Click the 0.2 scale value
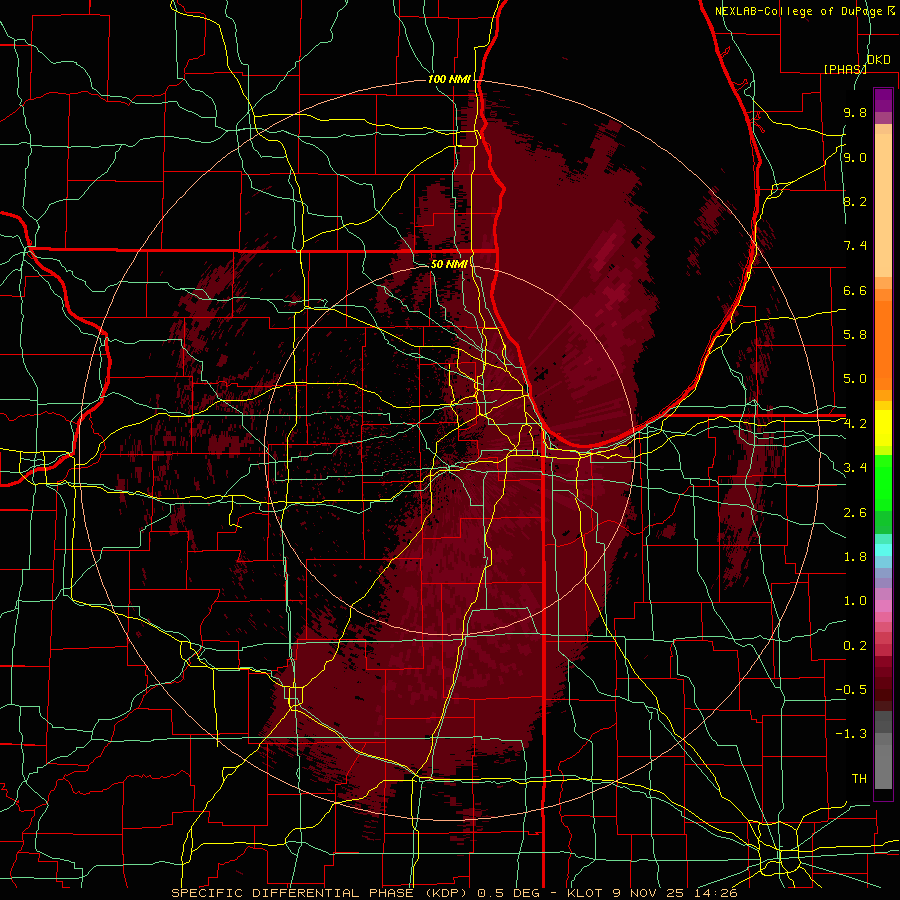Screen dimensions: 900x900 [855, 646]
